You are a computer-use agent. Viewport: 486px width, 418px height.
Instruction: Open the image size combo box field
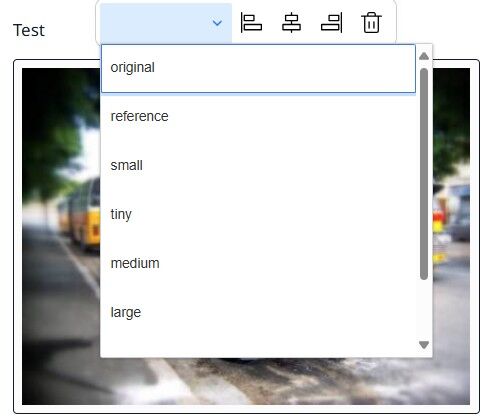(166, 23)
